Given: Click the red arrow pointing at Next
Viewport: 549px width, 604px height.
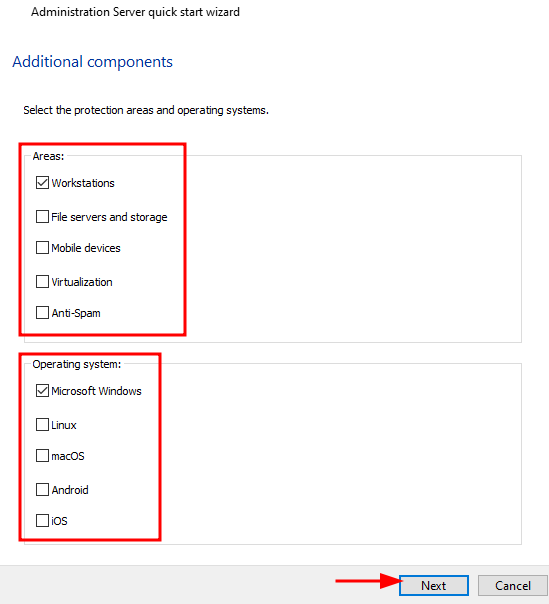Looking at the screenshot, I should 368,581.
